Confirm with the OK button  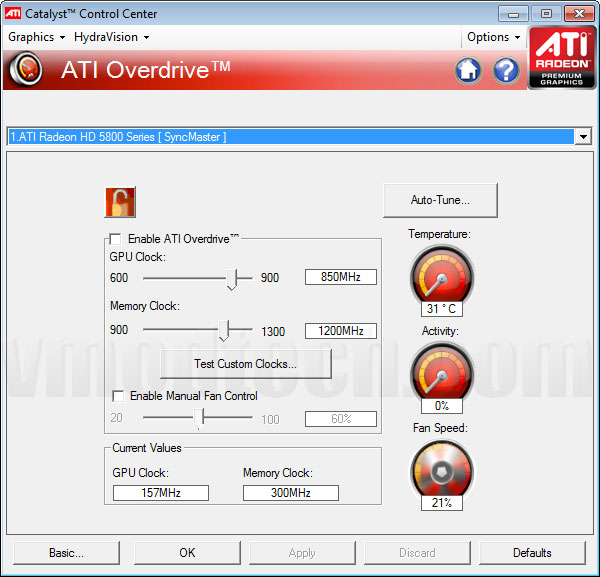[x=188, y=553]
